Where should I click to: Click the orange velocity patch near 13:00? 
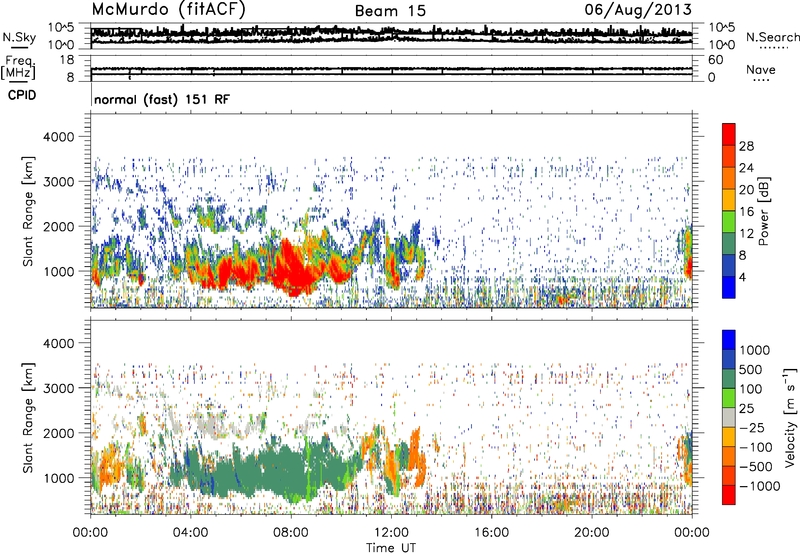click(417, 457)
